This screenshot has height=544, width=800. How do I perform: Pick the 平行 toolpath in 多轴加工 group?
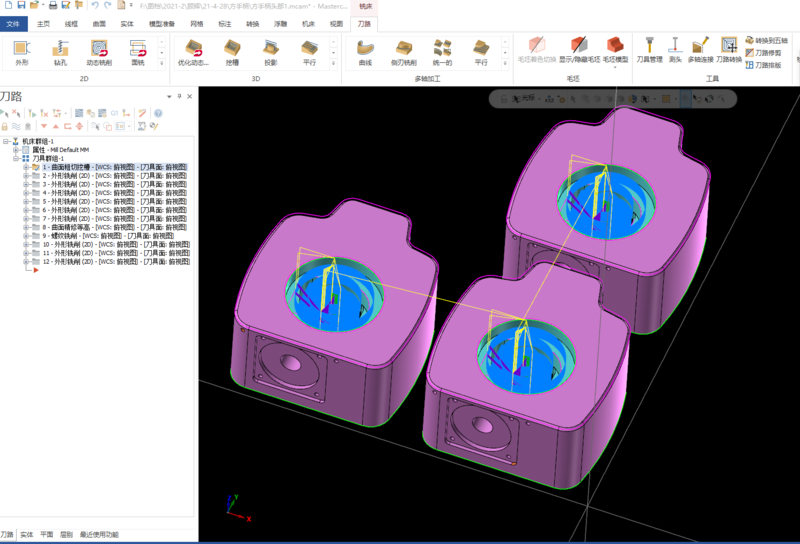pos(481,53)
